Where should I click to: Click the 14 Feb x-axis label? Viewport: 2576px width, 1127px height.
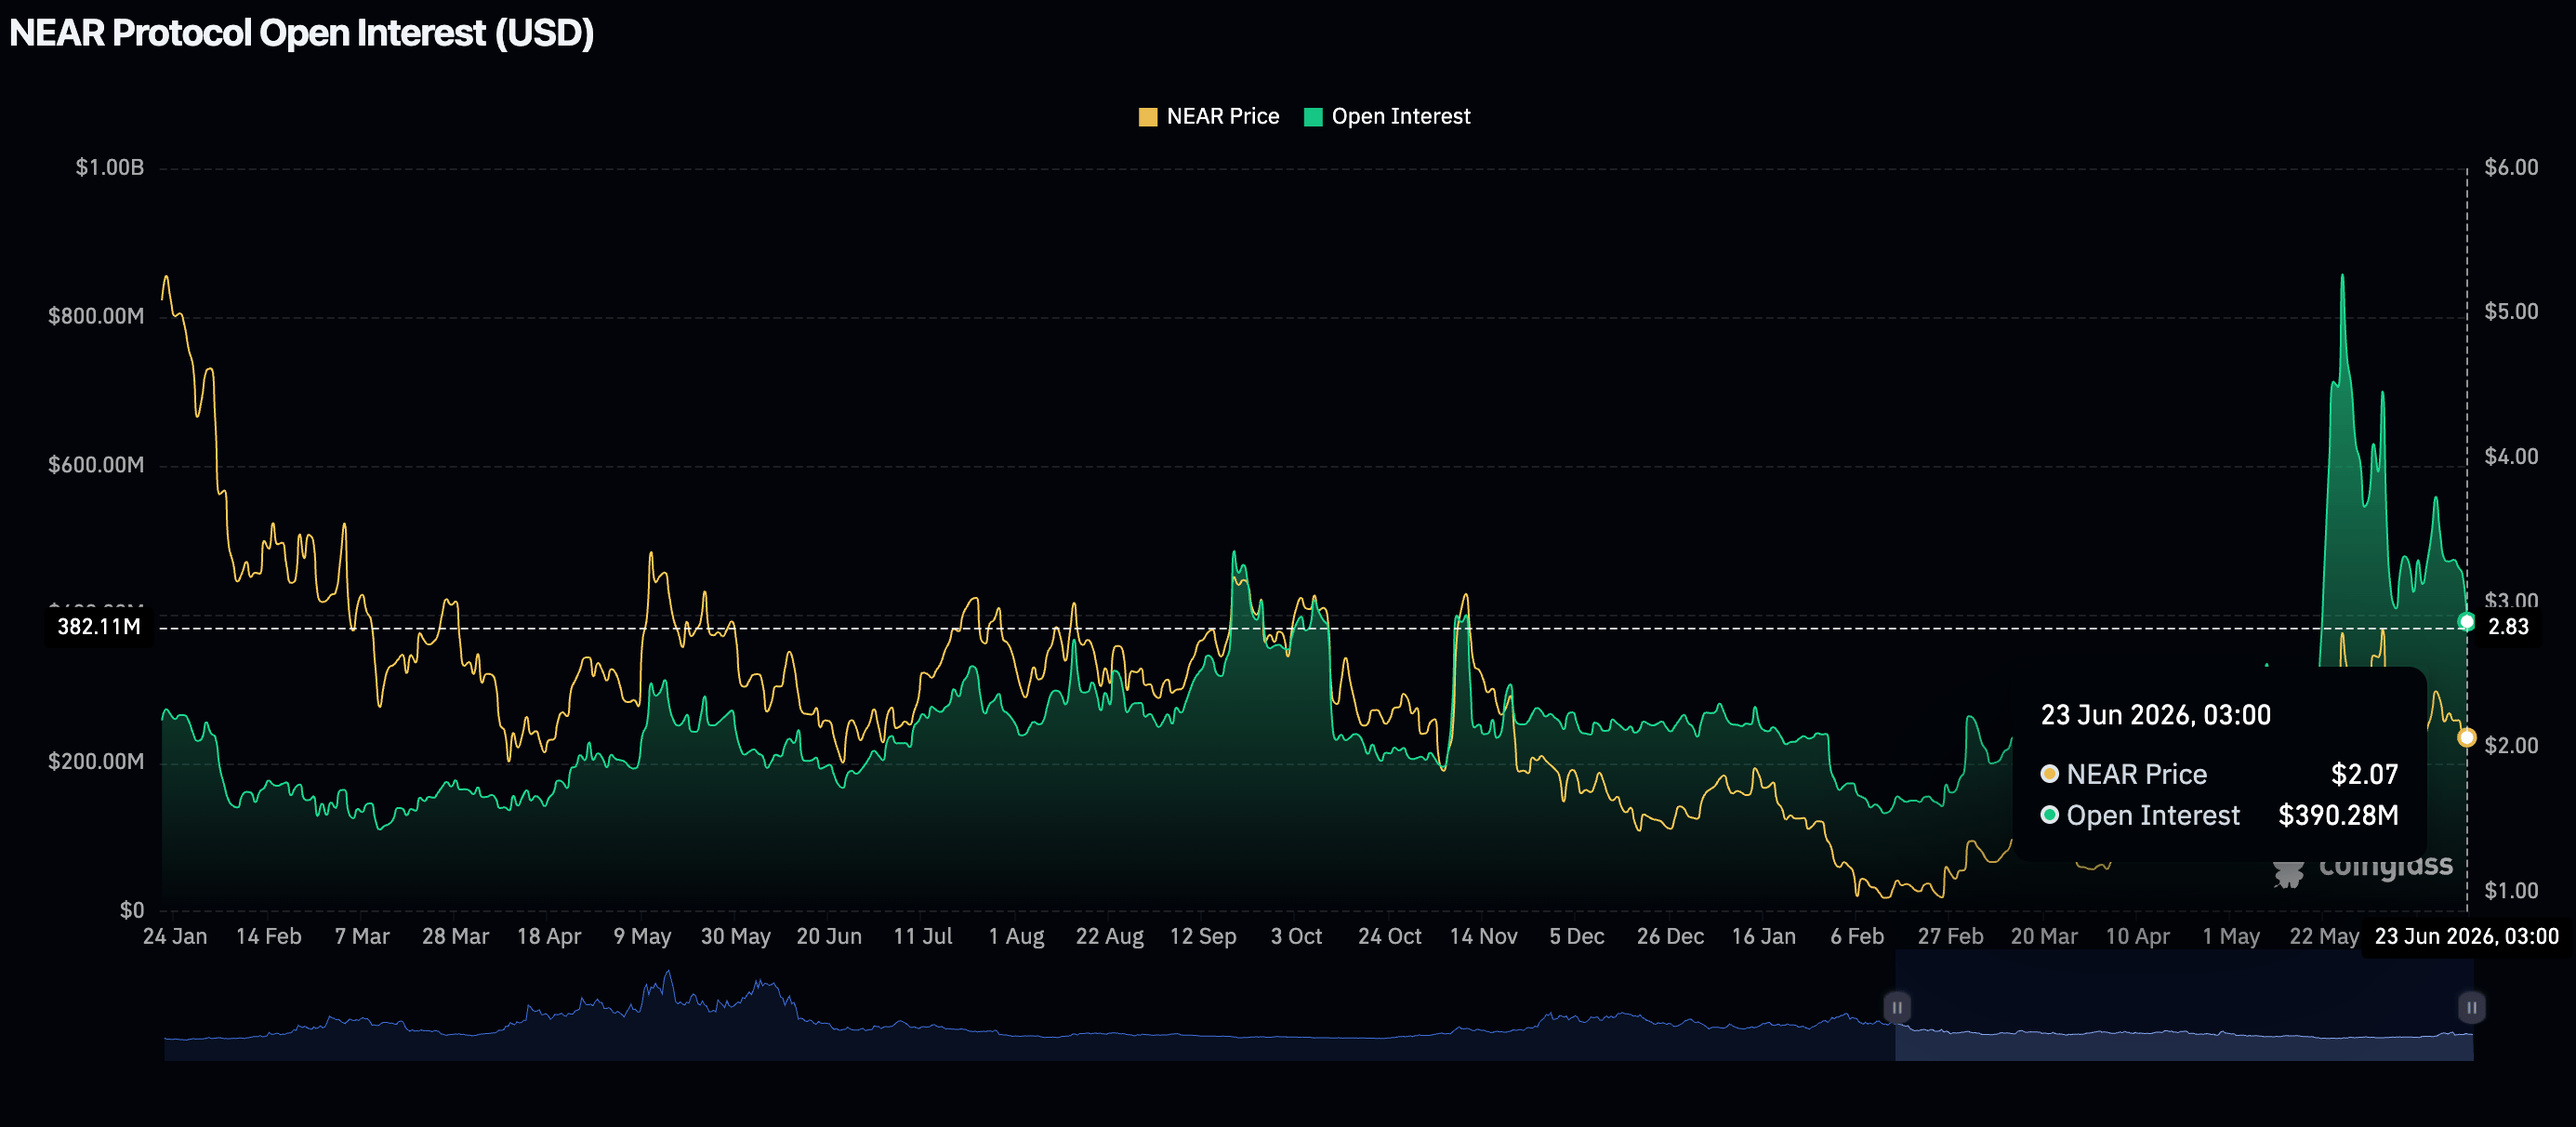coord(268,937)
